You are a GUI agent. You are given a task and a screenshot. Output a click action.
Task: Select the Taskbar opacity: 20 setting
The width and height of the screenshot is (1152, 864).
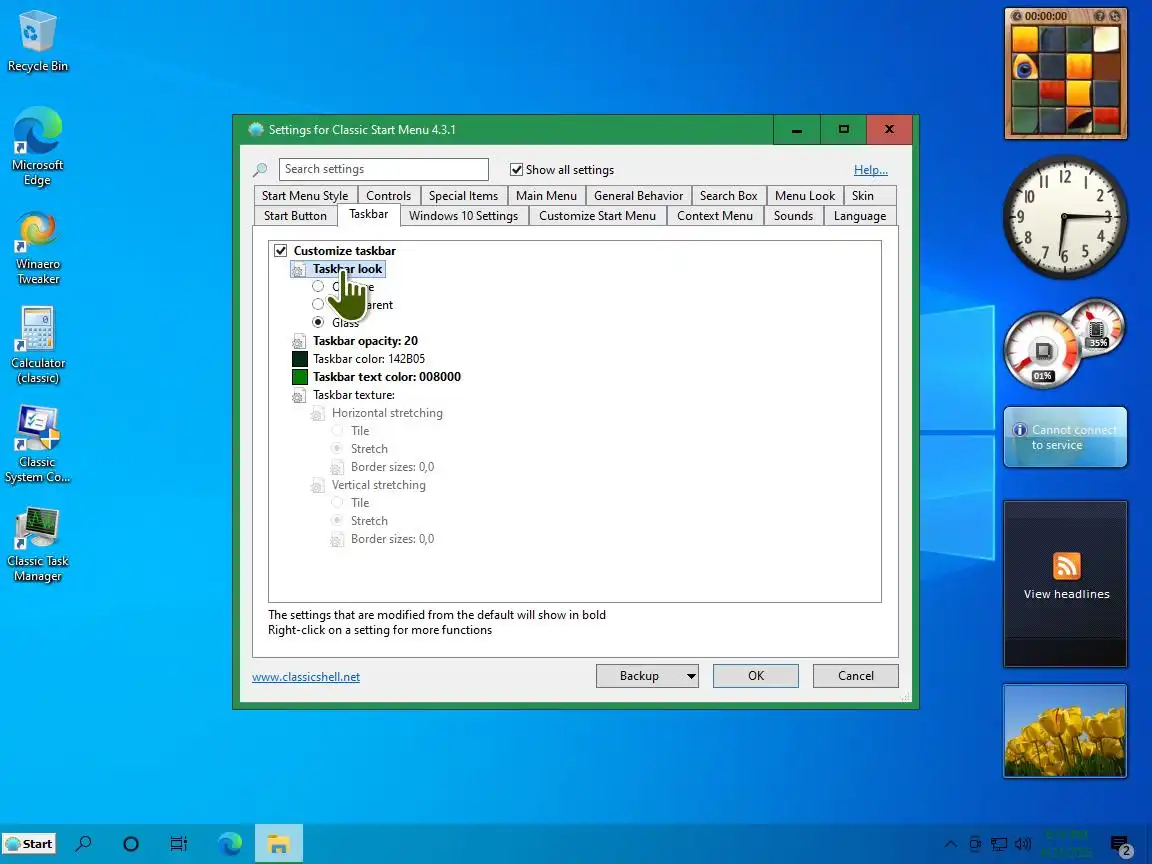tap(365, 341)
